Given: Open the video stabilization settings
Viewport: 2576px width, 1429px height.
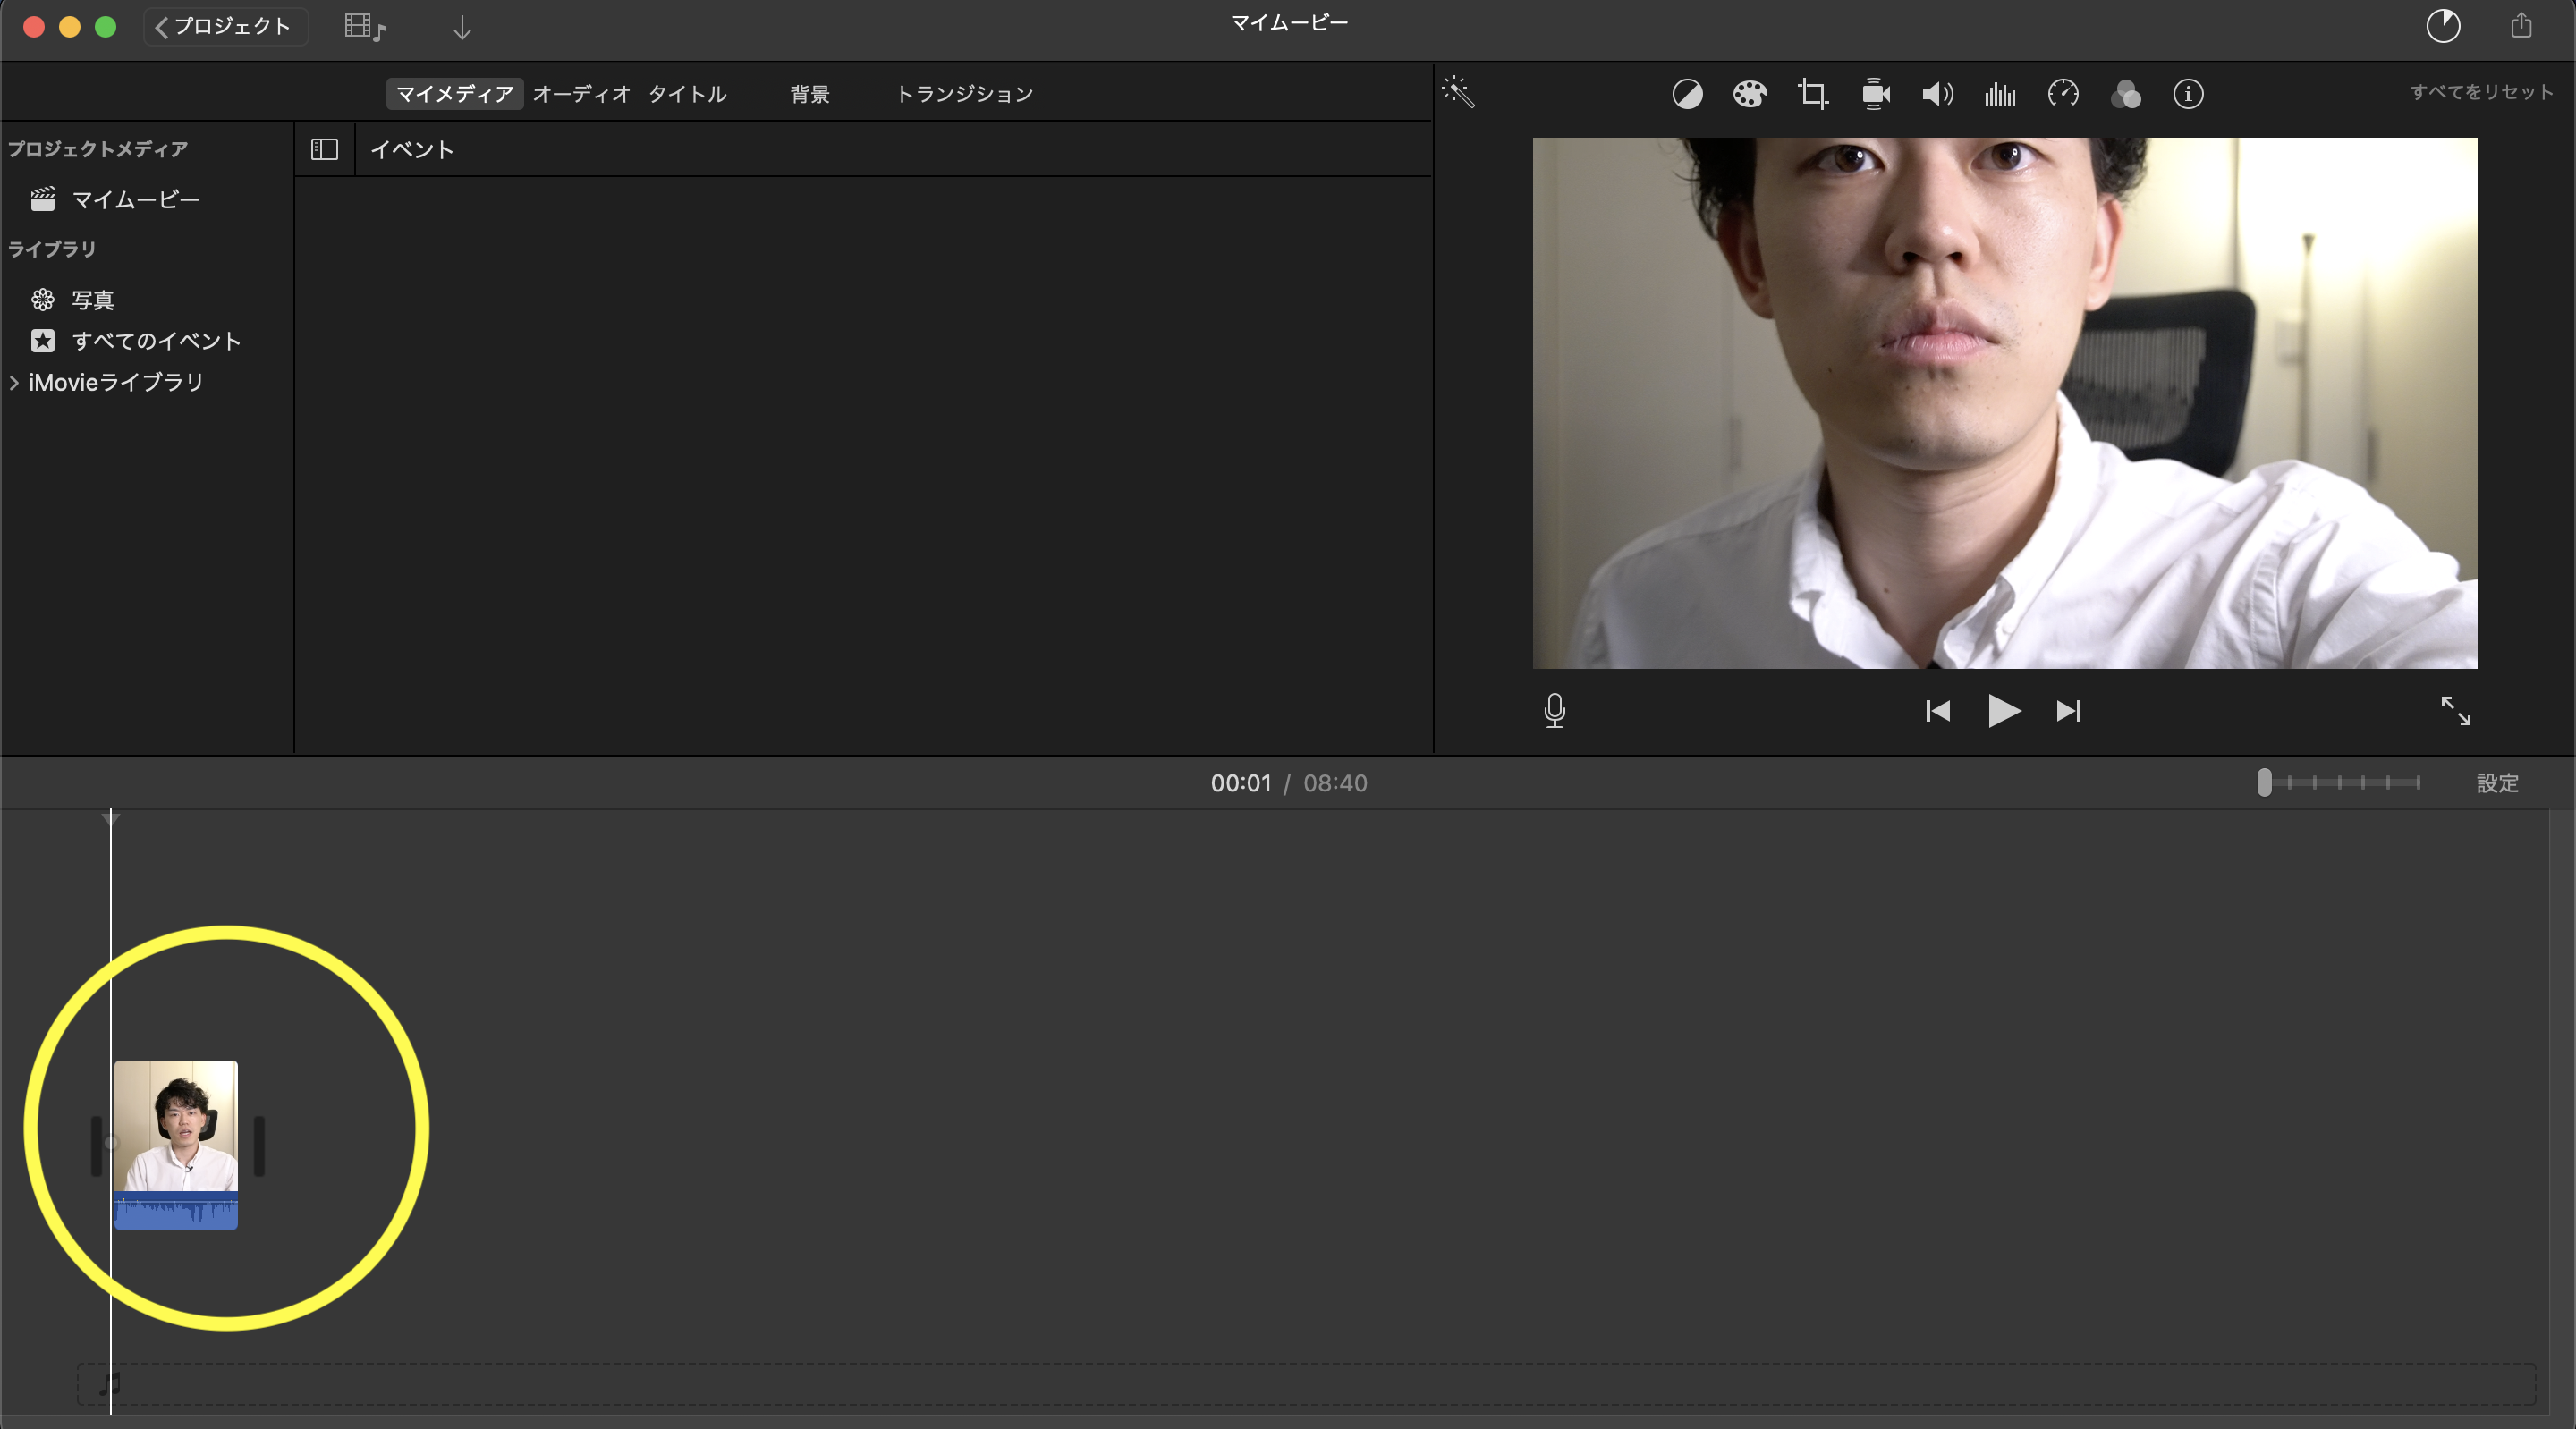Looking at the screenshot, I should [x=1875, y=94].
